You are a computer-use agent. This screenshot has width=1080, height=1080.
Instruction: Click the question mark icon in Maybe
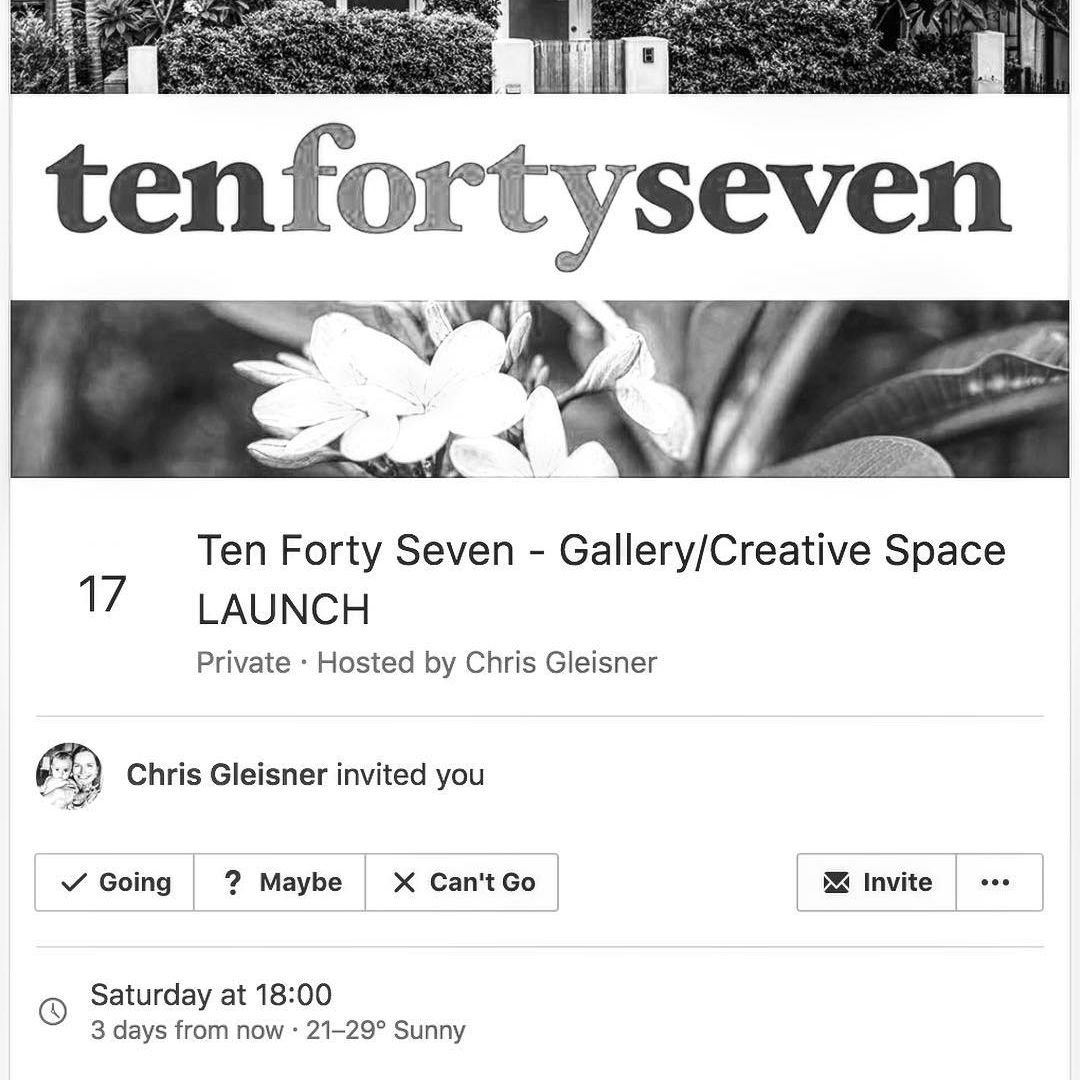click(233, 882)
